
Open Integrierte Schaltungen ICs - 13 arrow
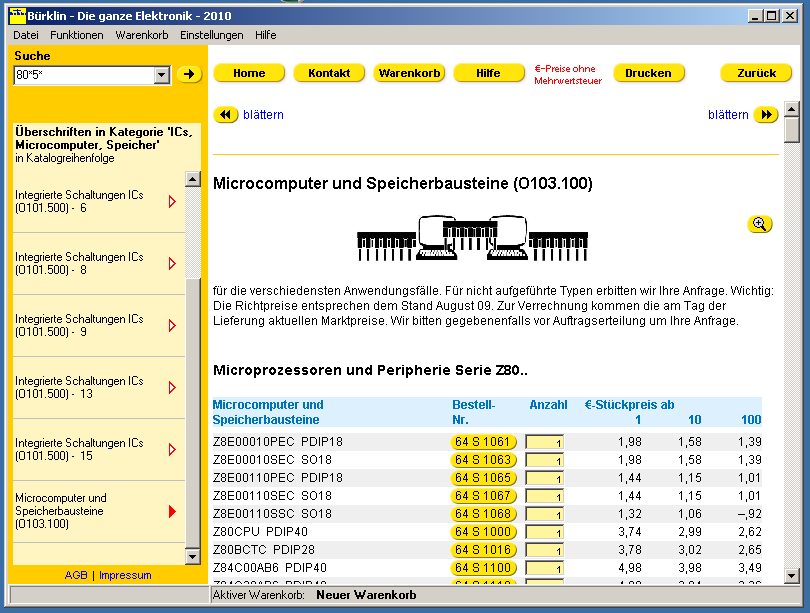(x=173, y=387)
